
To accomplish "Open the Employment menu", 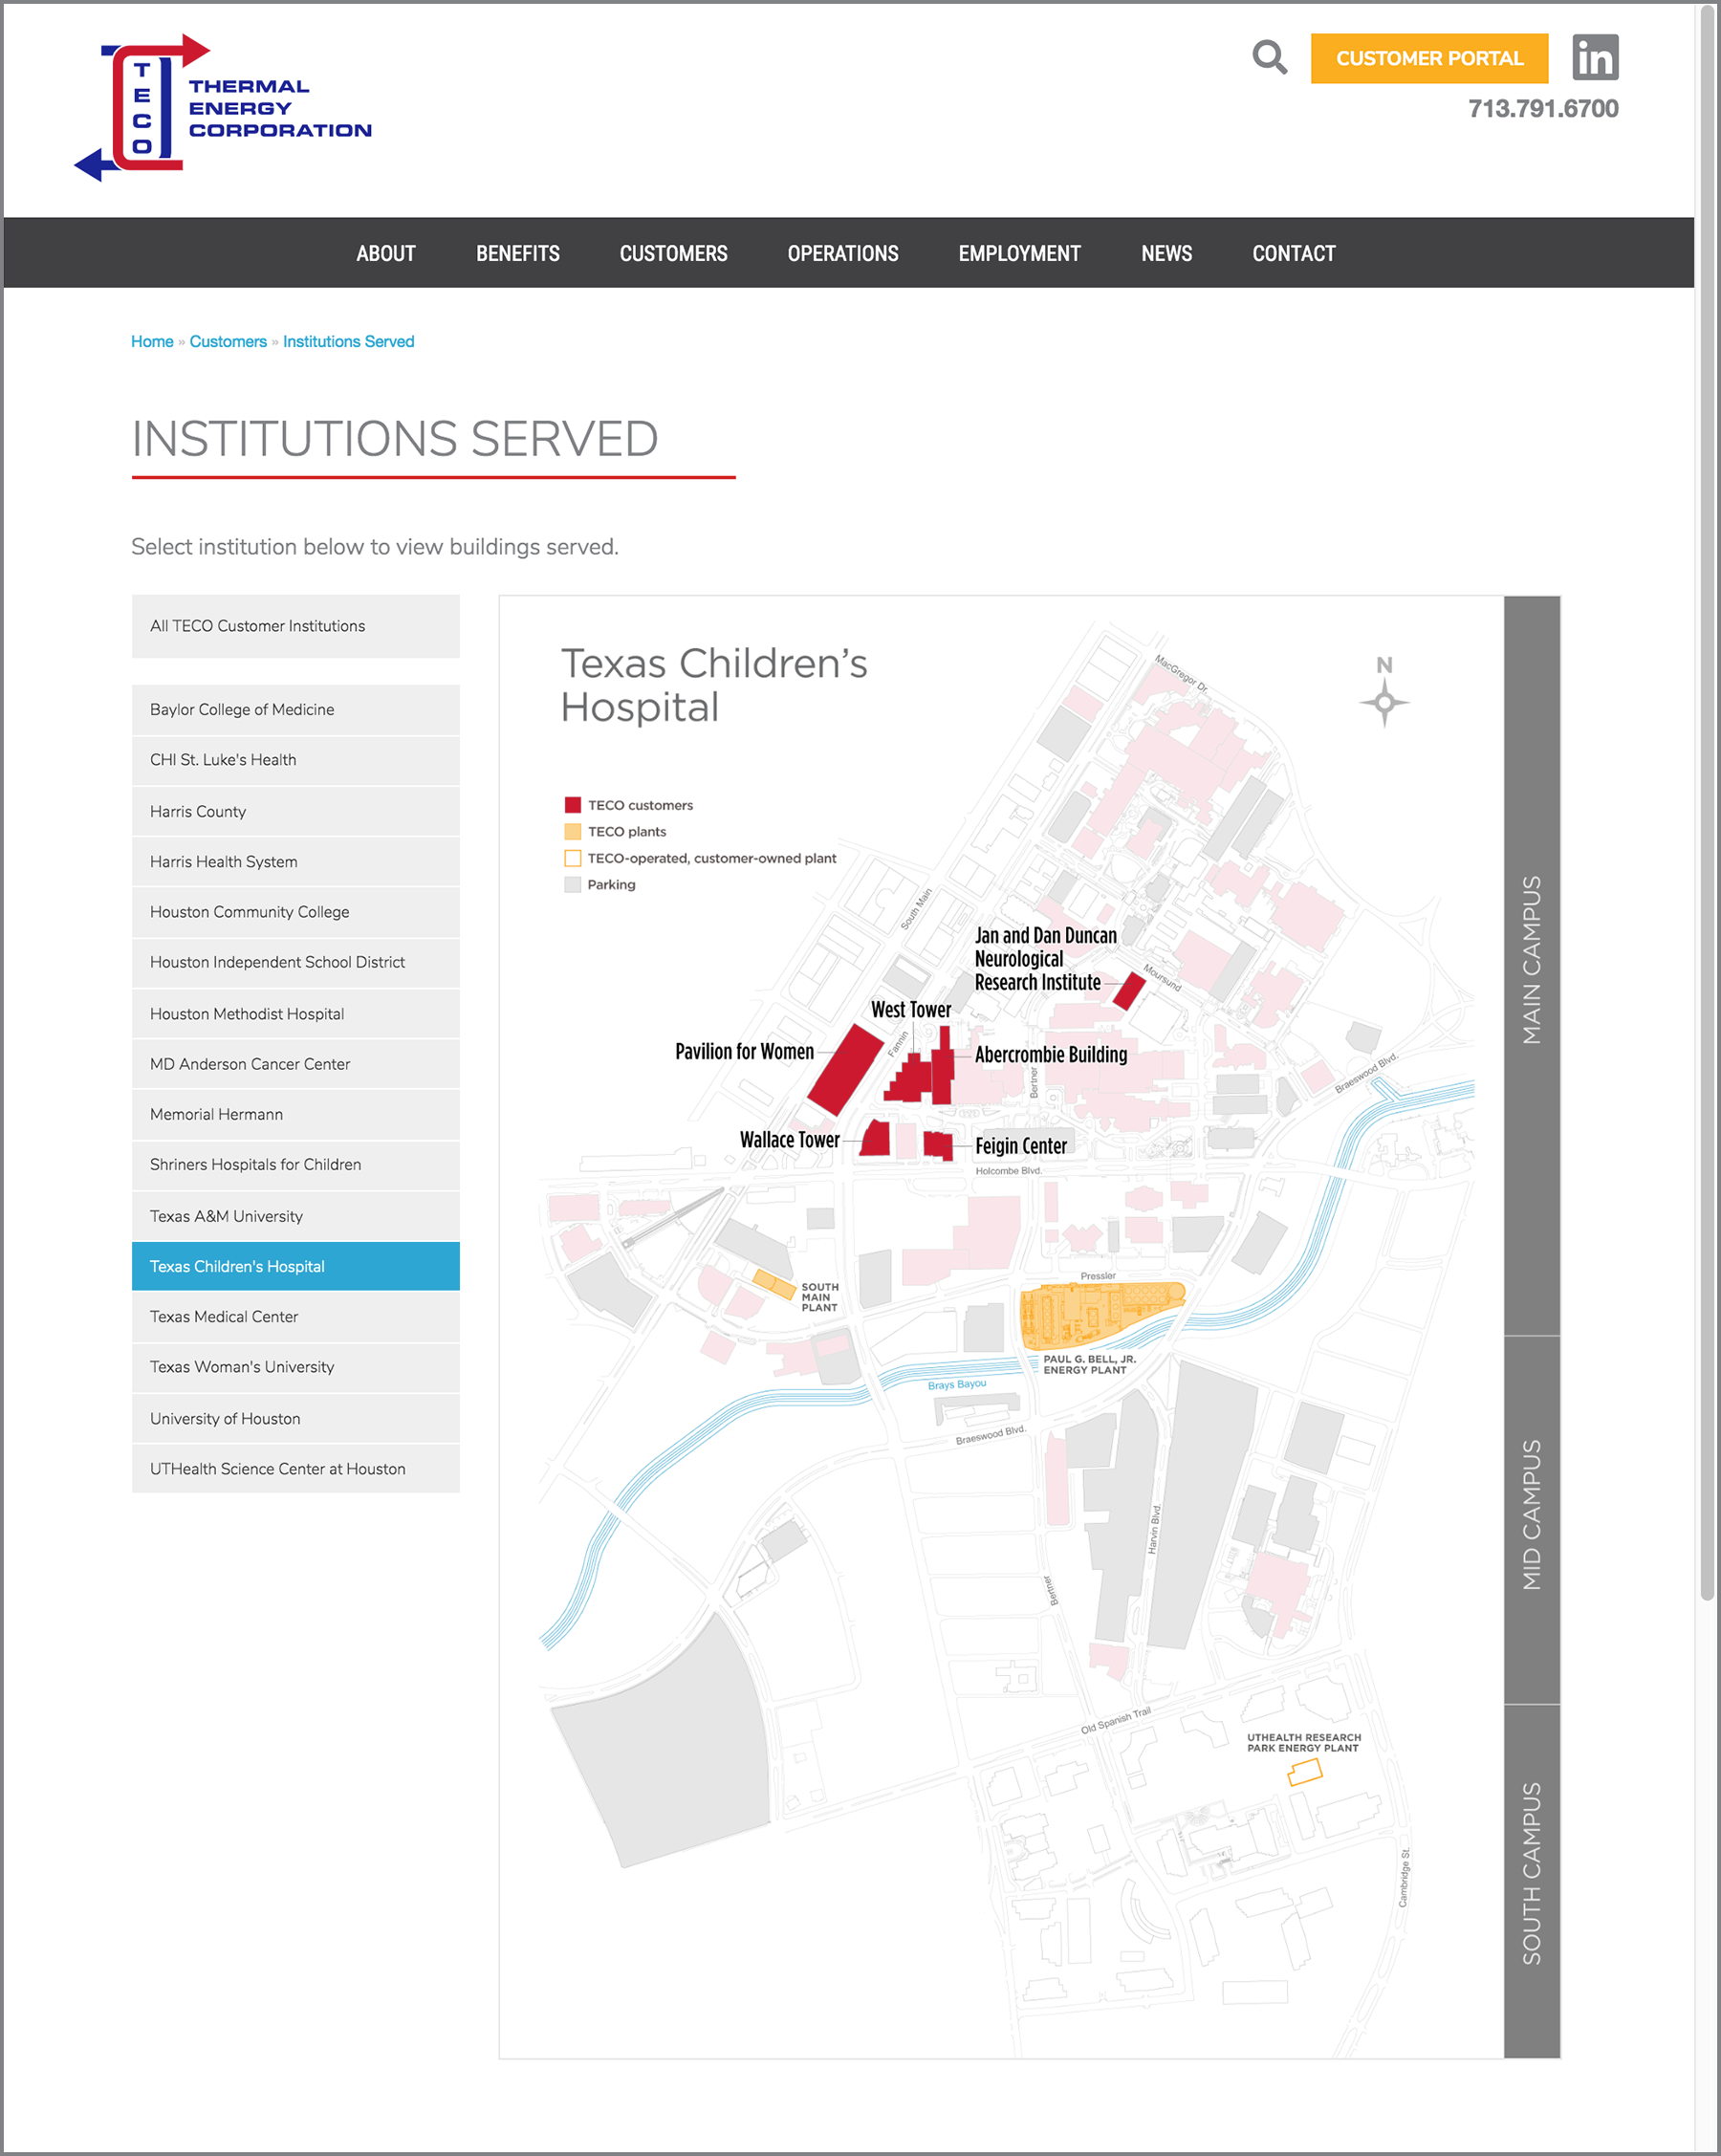I will coord(1019,253).
